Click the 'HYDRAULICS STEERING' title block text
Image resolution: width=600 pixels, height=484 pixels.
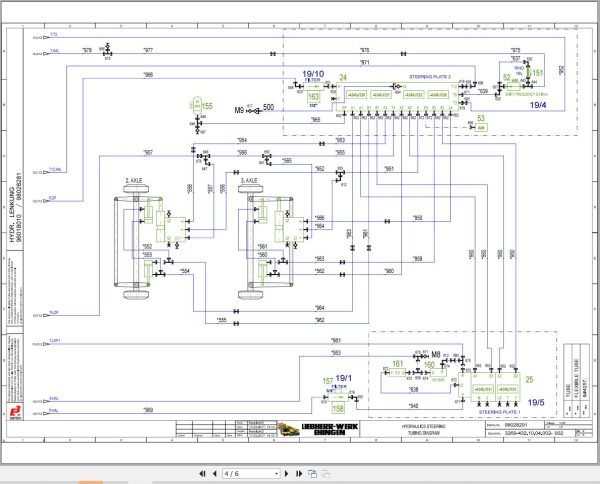(x=423, y=426)
